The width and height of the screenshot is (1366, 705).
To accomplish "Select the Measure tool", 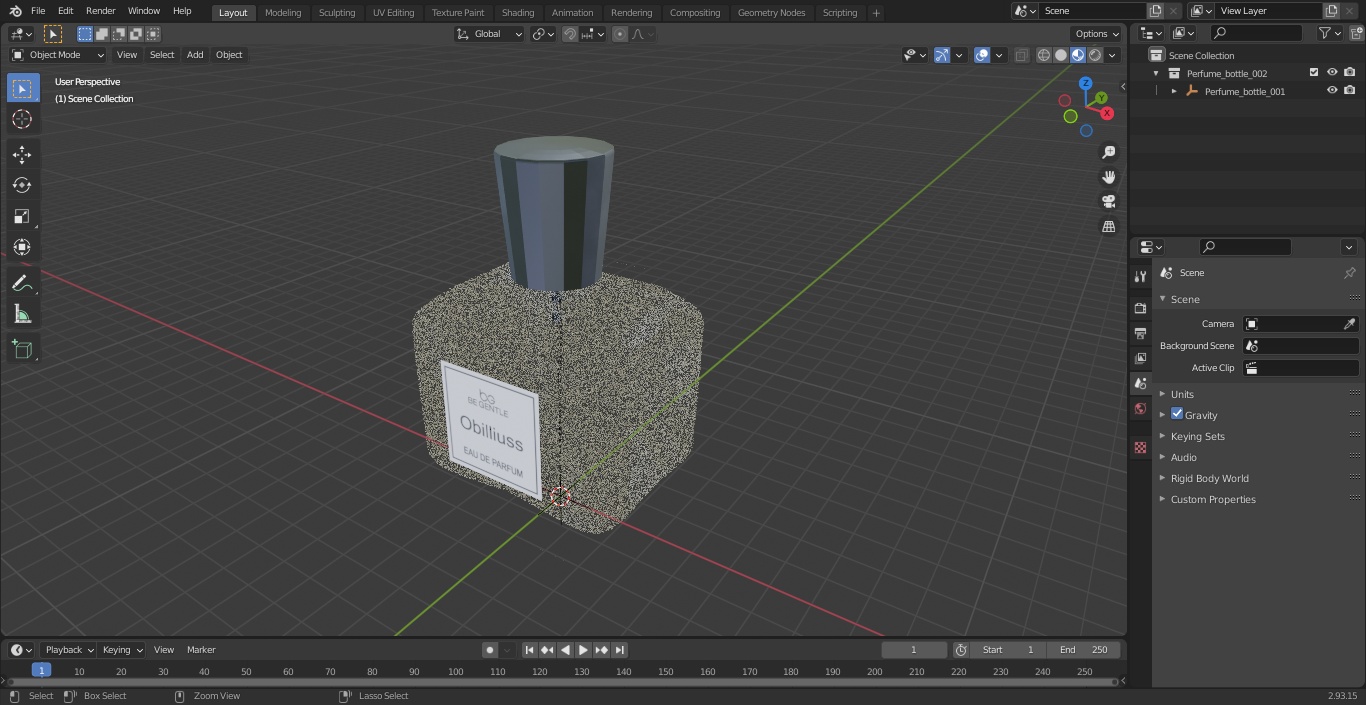I will click(x=22, y=314).
